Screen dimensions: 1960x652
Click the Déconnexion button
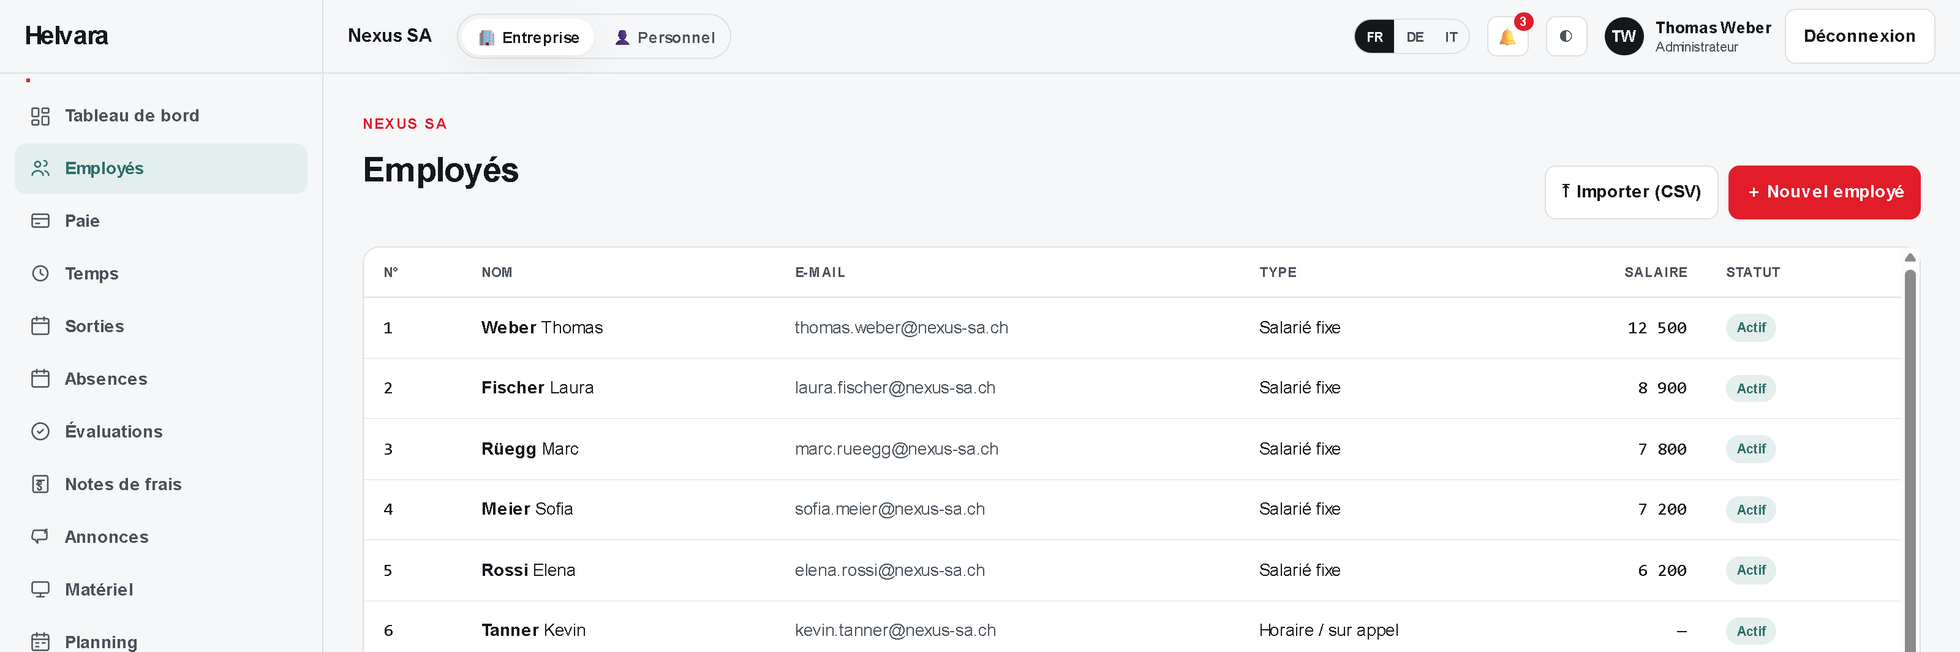(x=1859, y=37)
